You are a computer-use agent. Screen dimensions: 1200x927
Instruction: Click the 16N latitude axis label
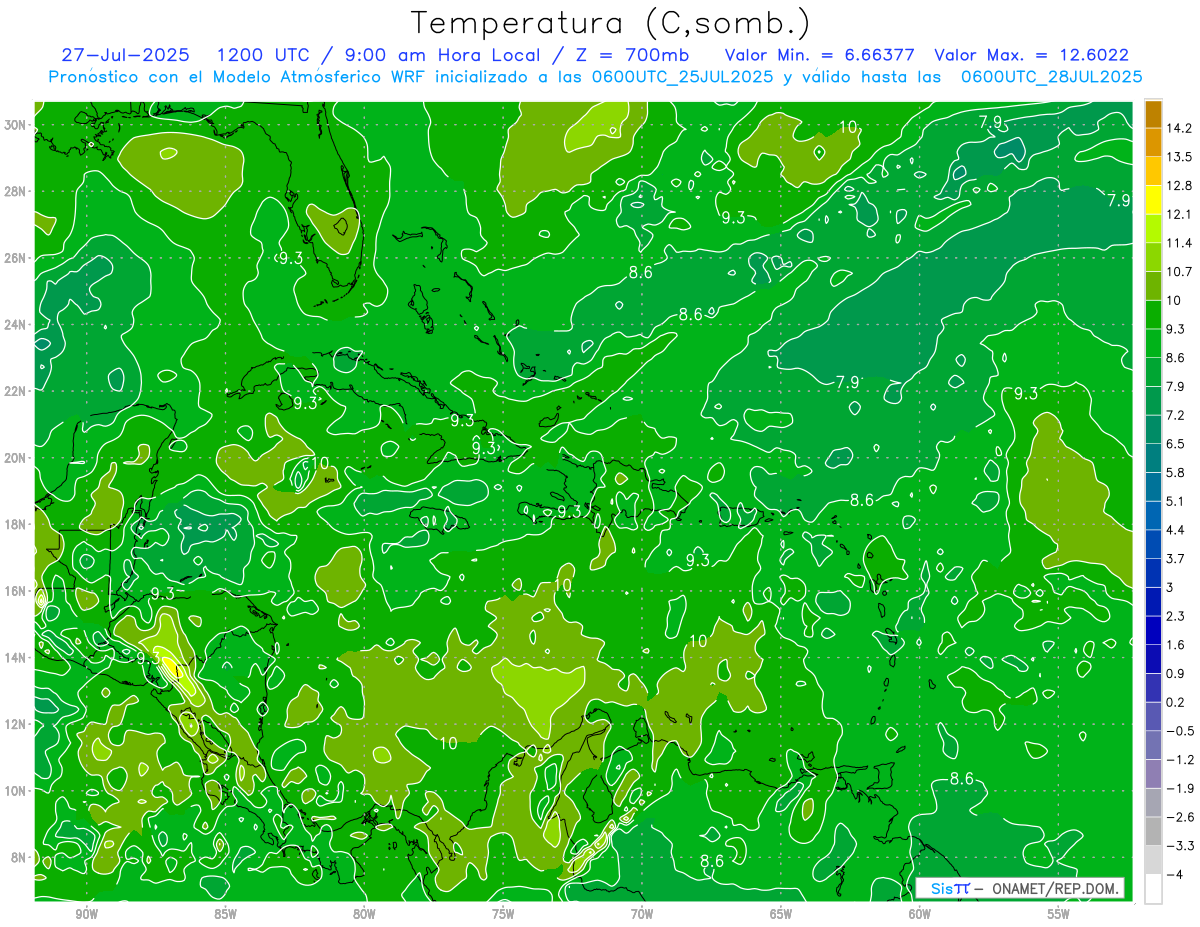coord(15,591)
